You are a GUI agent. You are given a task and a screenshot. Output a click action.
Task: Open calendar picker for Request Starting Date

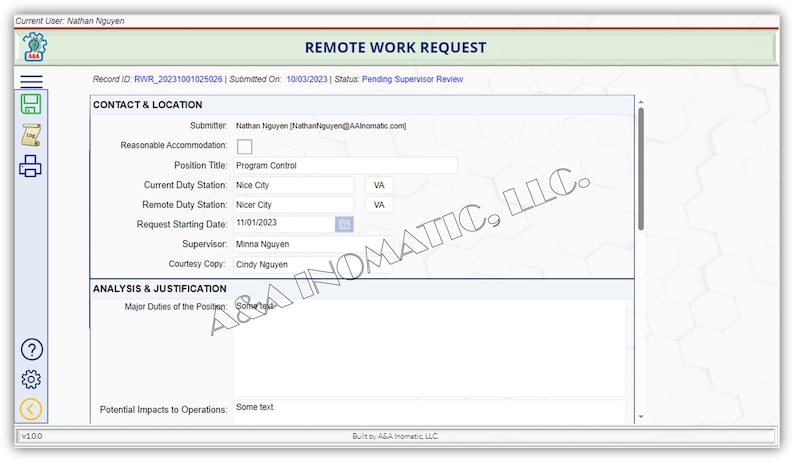pyautogui.click(x=344, y=224)
